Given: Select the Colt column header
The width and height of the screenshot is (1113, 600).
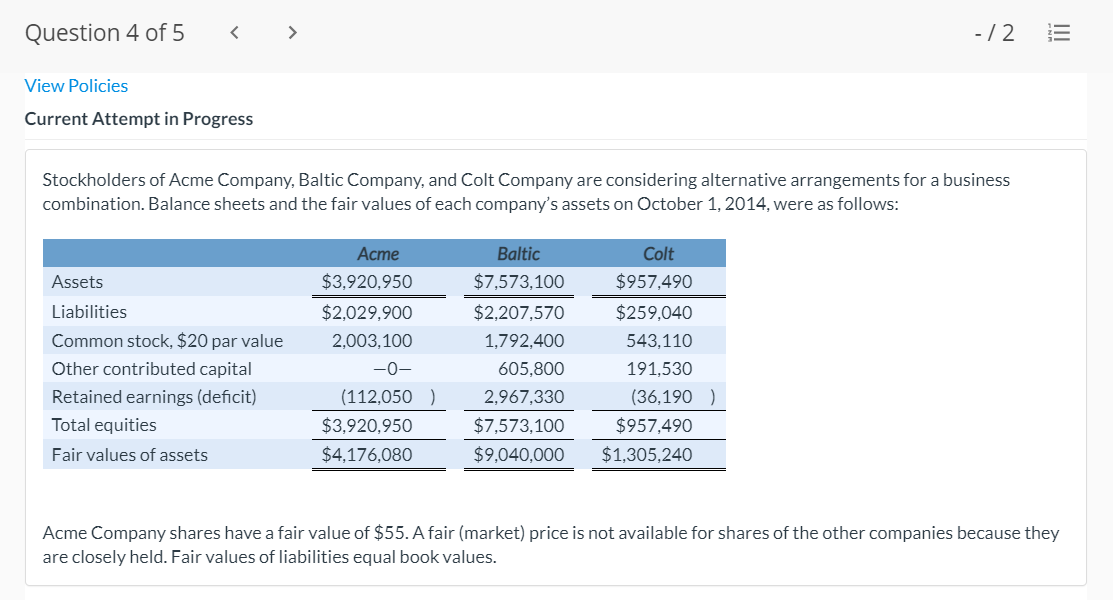Looking at the screenshot, I should click(658, 254).
